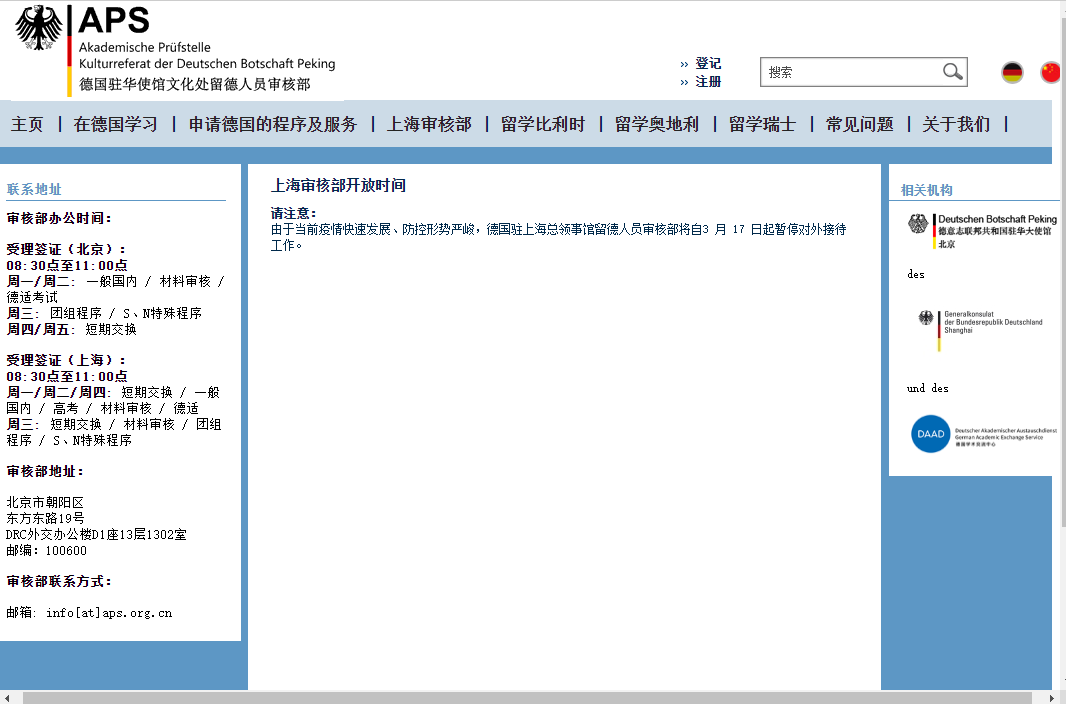Switch language using the Chinese flag

tap(1050, 72)
